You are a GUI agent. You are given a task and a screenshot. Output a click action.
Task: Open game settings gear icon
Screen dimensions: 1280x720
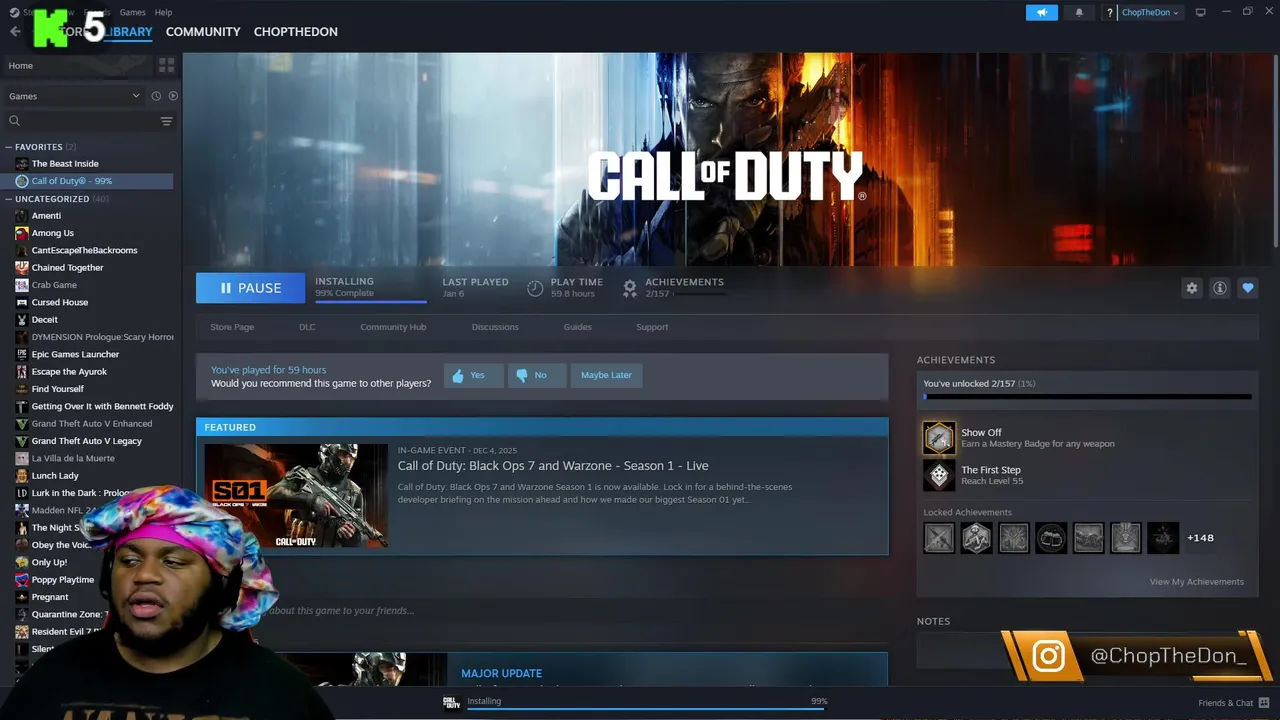pyautogui.click(x=1191, y=288)
